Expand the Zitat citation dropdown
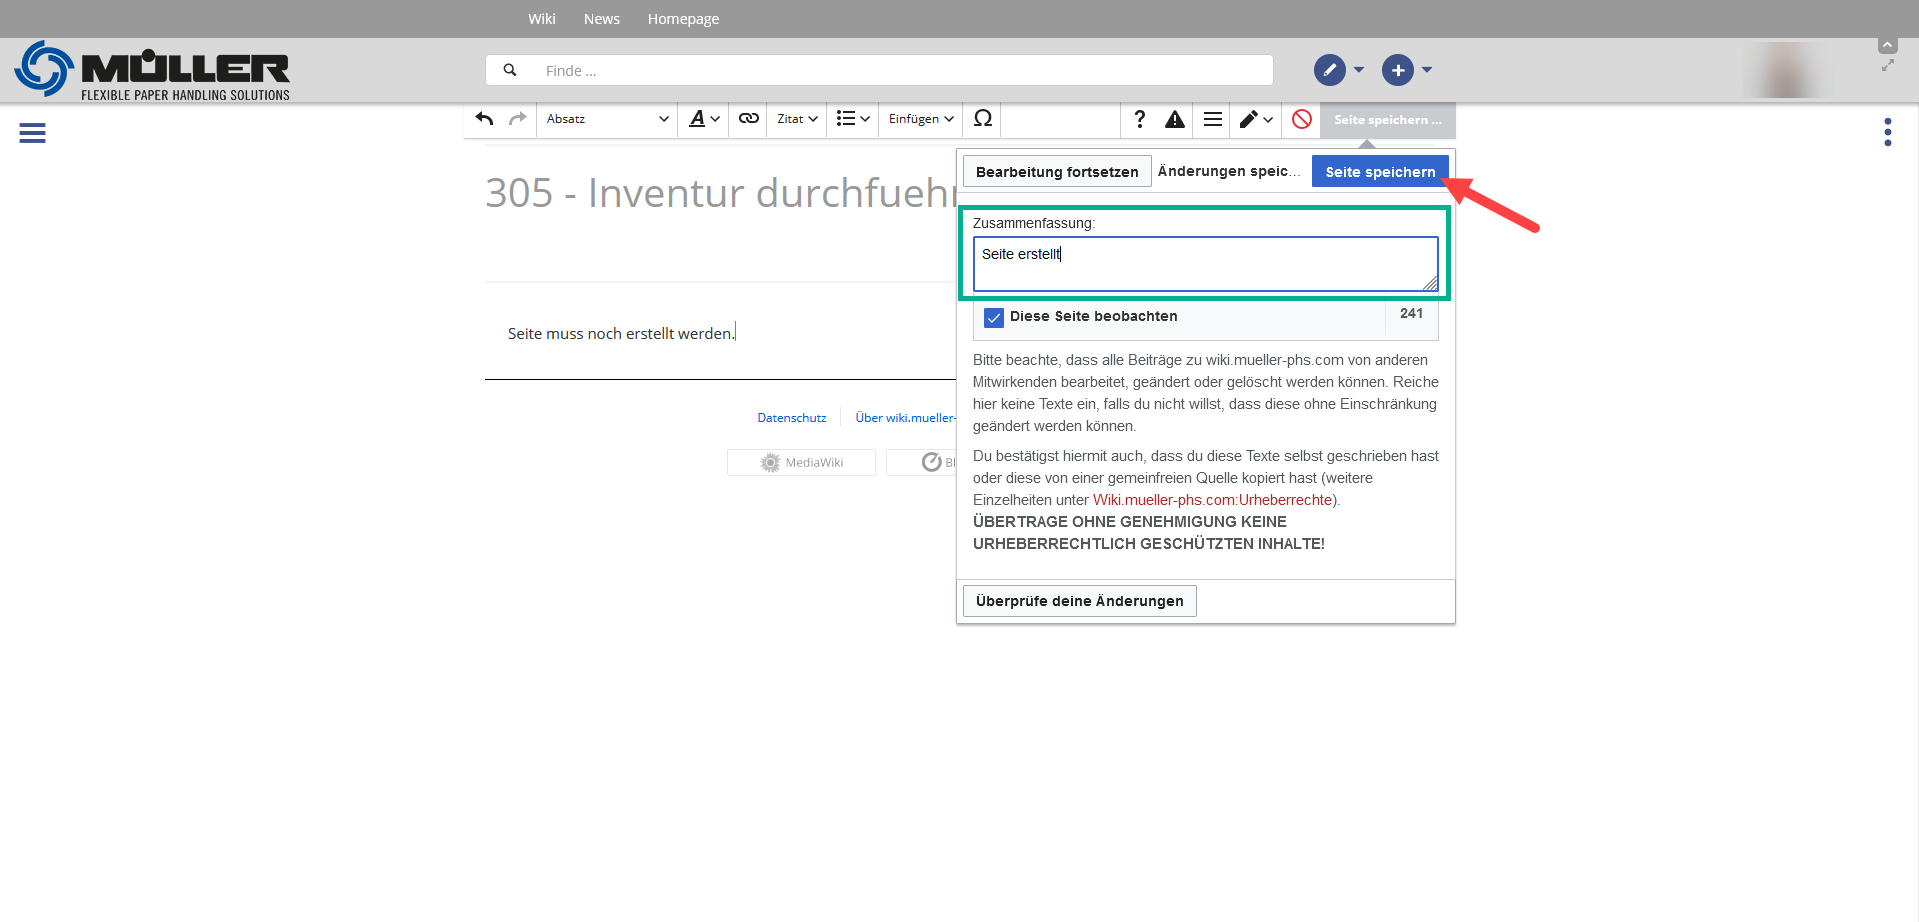This screenshot has width=1919, height=922. tap(797, 119)
